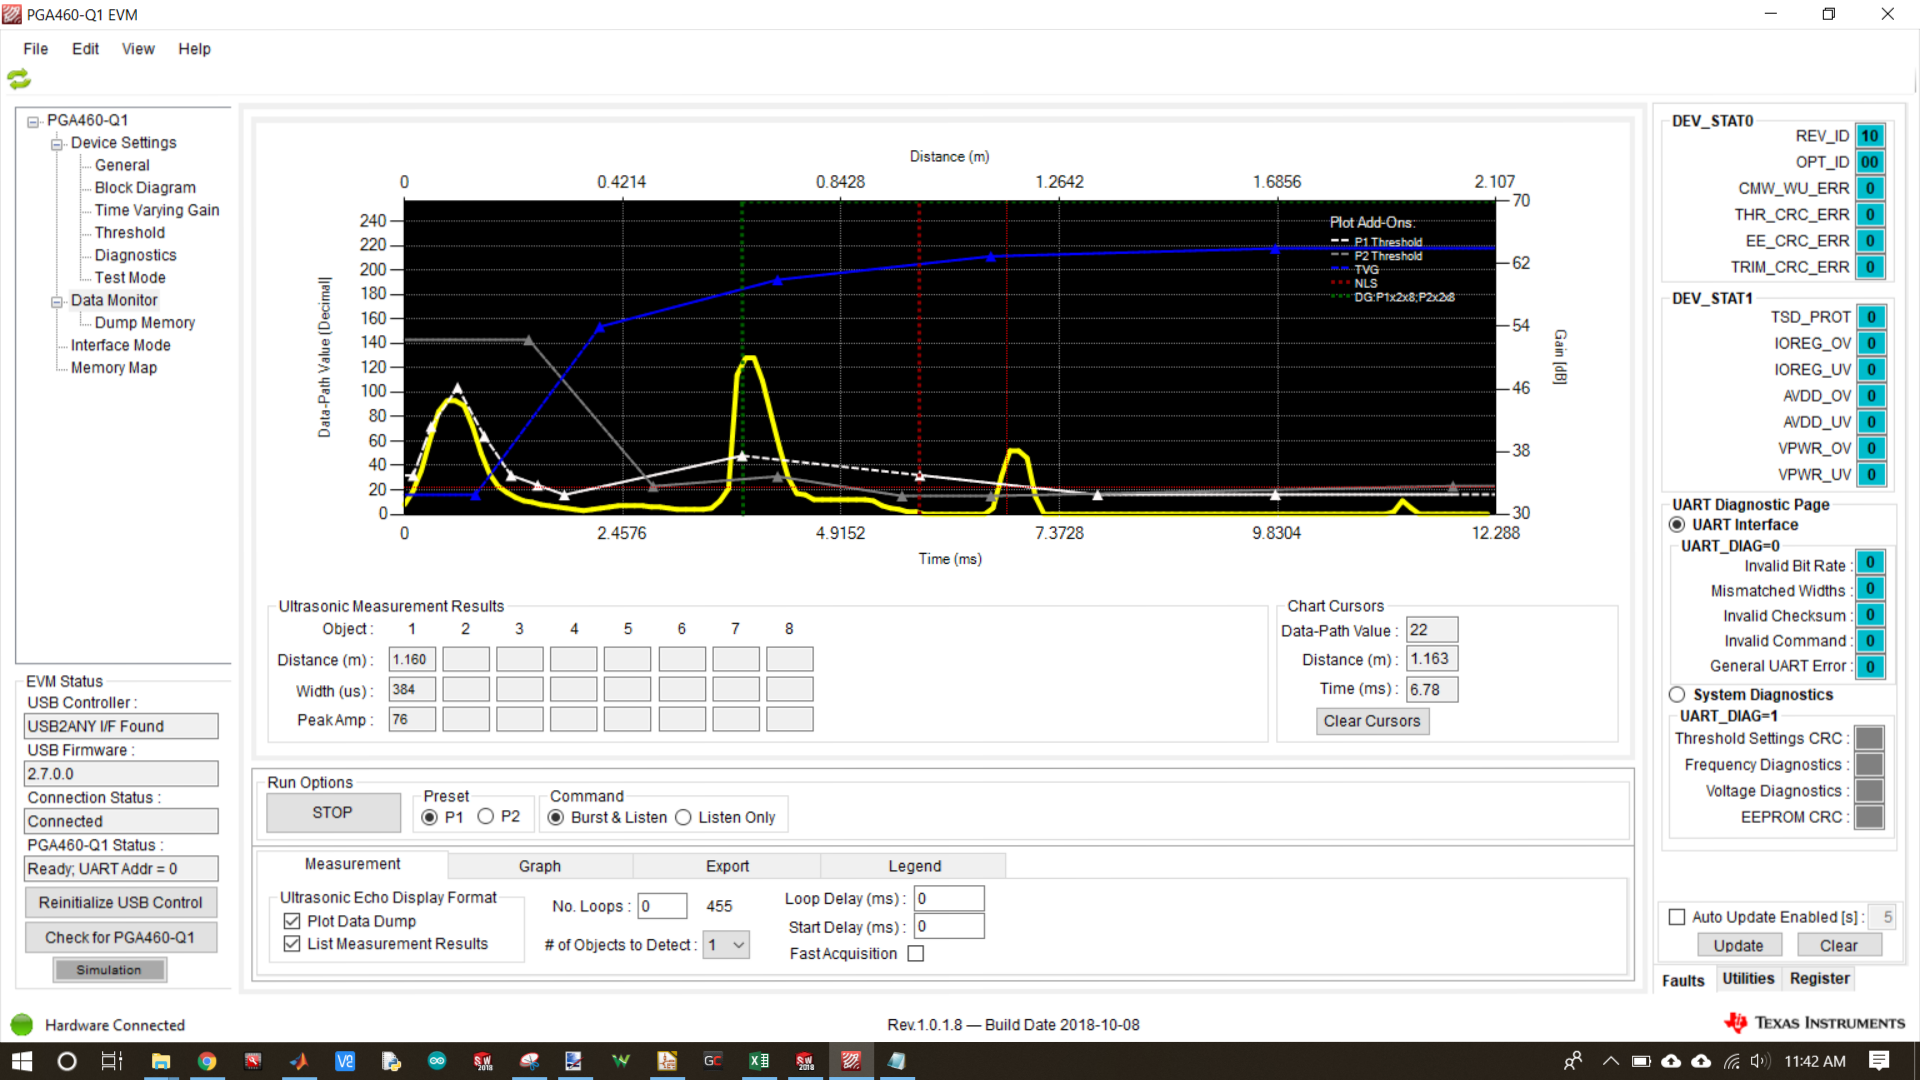Open the View menu
Screen dimensions: 1920x1080
pos(138,49)
